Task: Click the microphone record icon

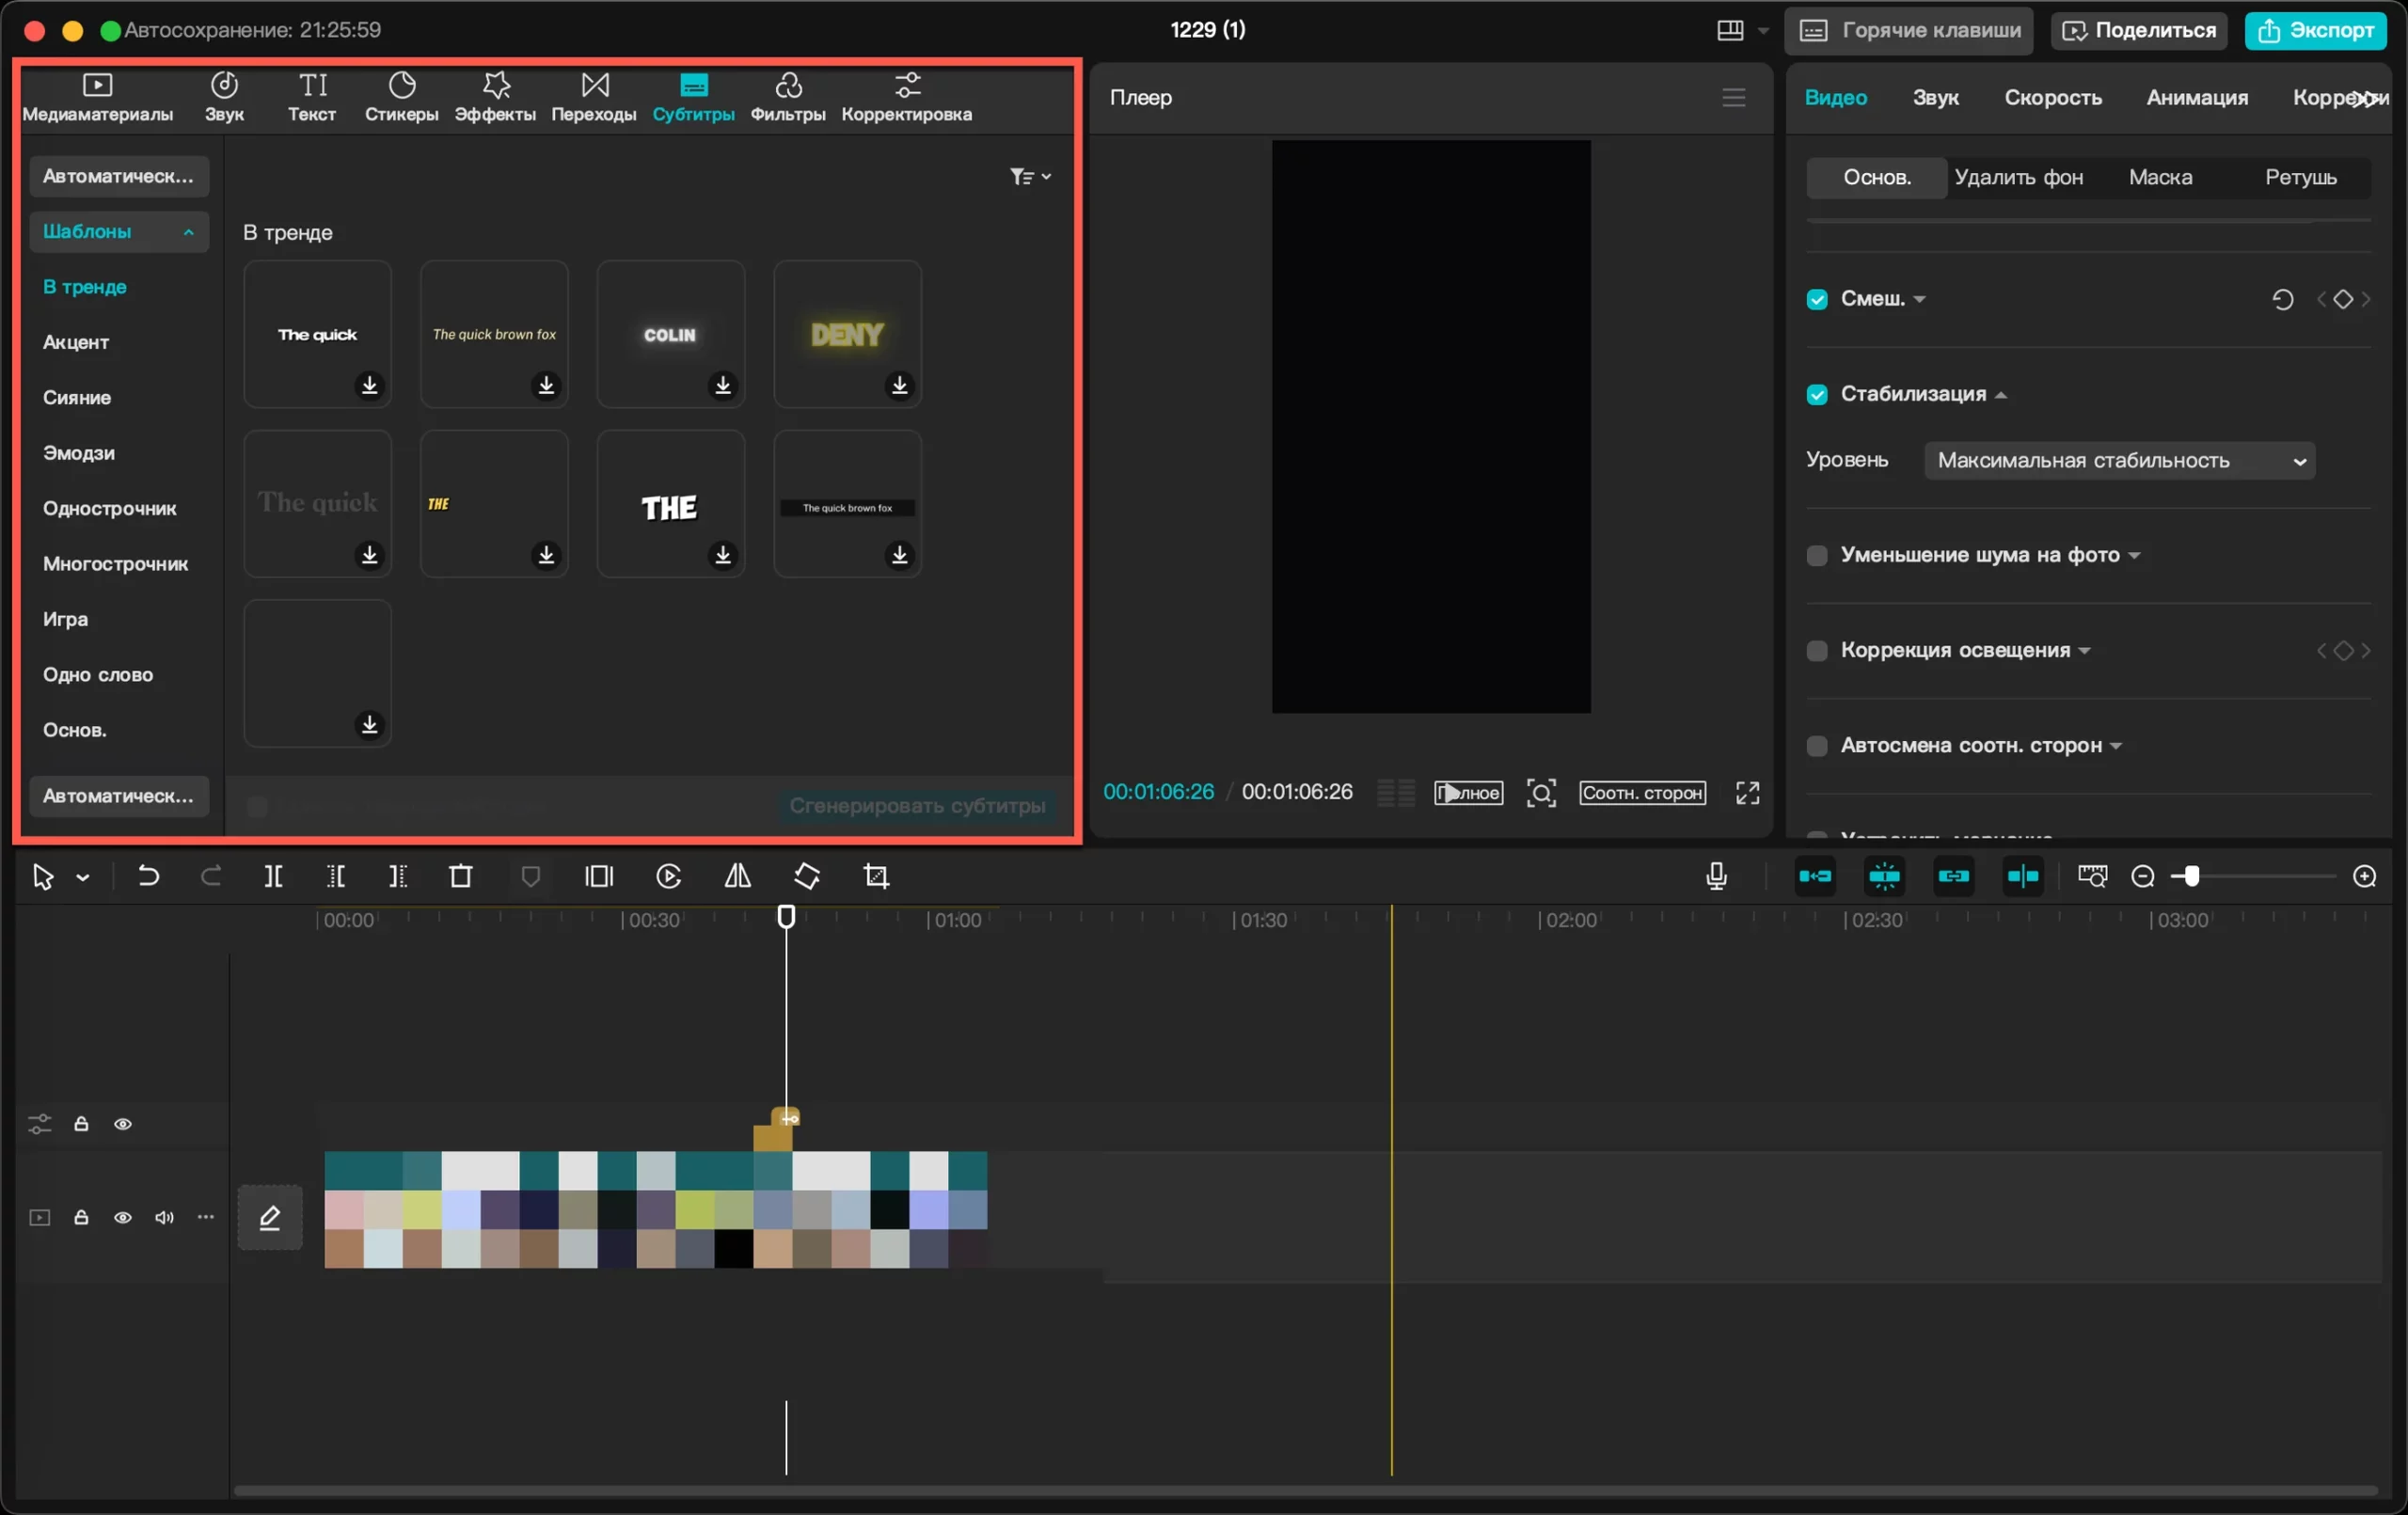Action: pyautogui.click(x=1716, y=877)
